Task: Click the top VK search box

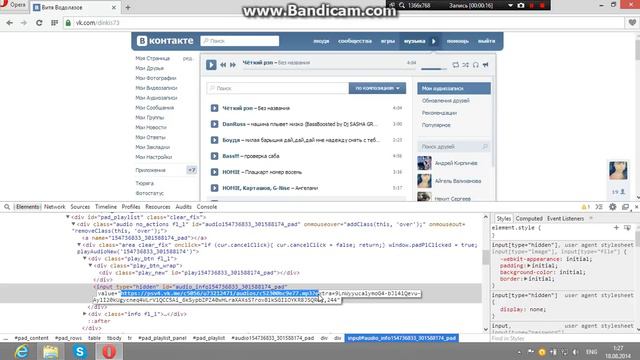Action: click(240, 41)
